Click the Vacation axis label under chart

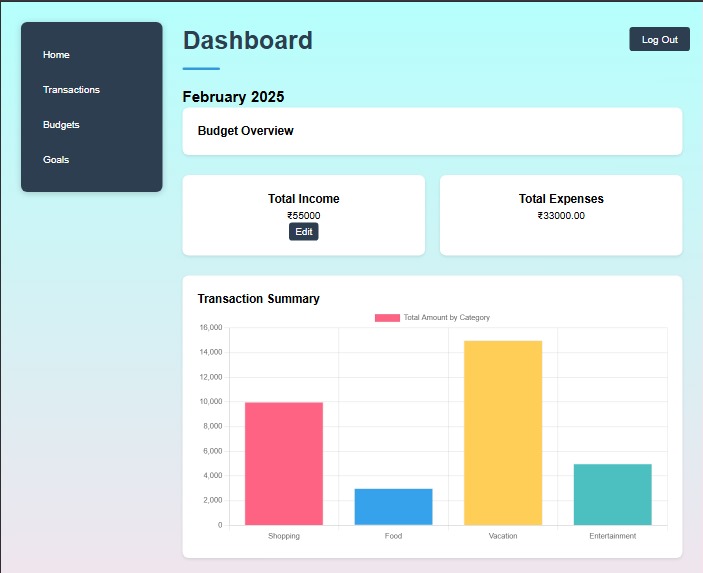[x=503, y=536]
